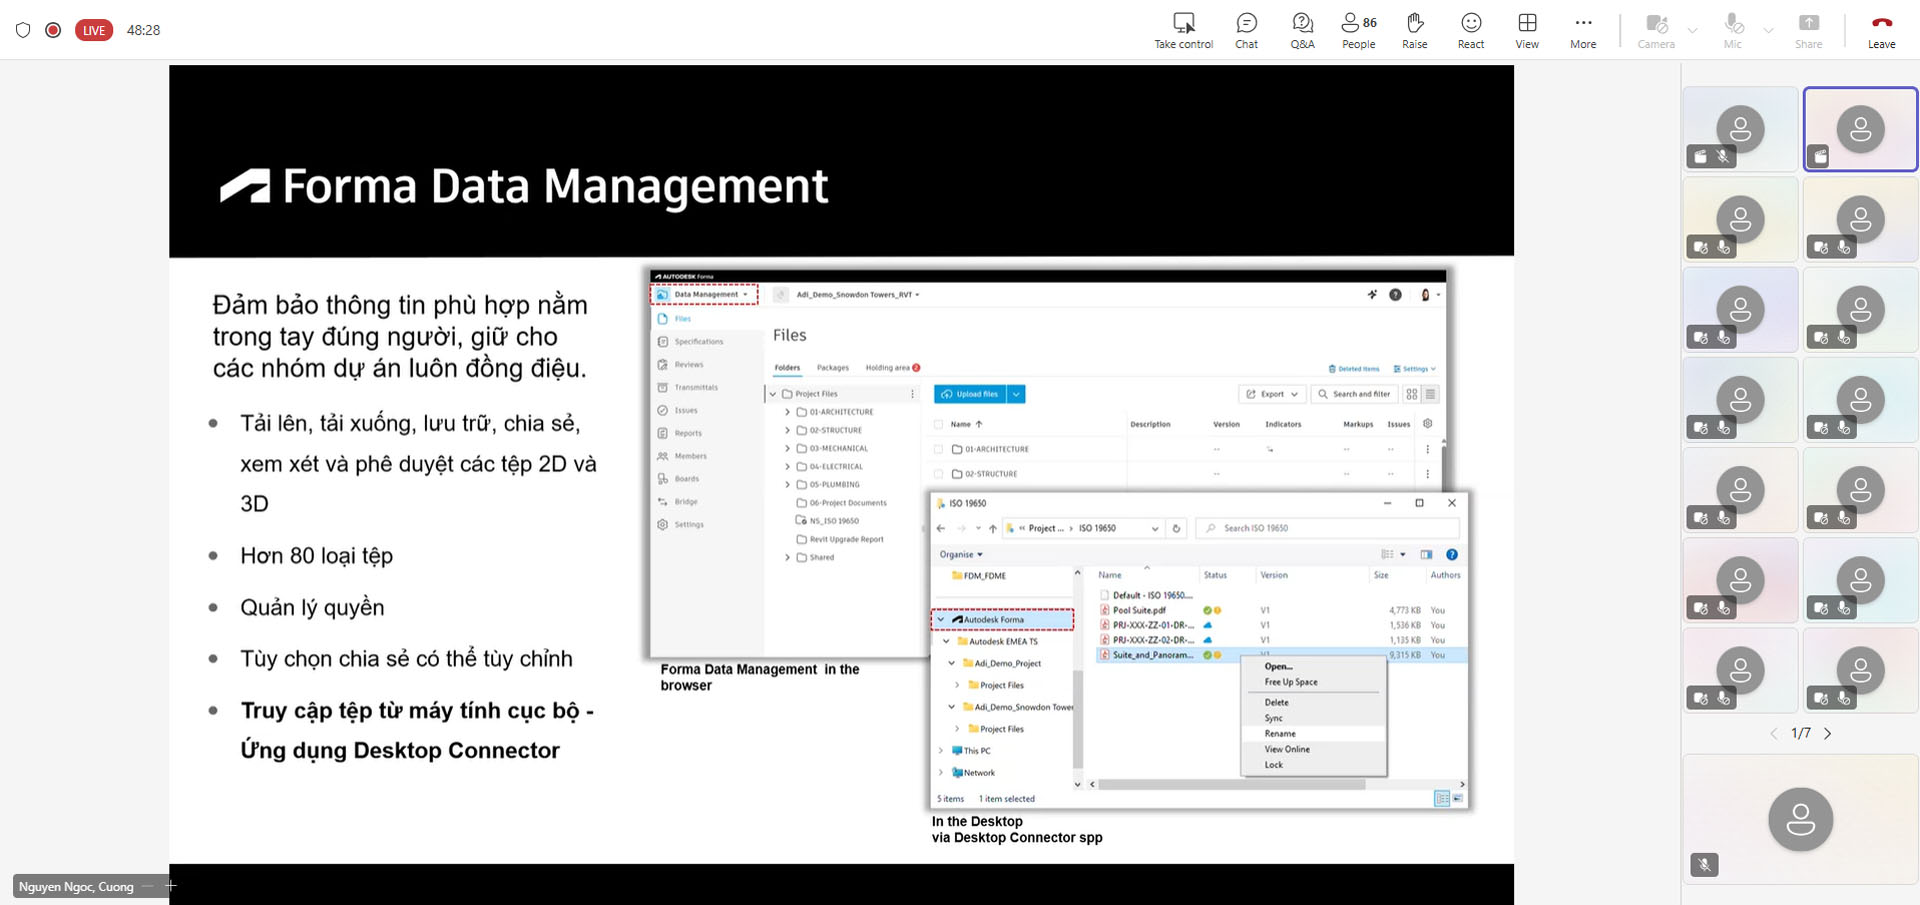Expand the Mic options dropdown arrow
The image size is (1920, 905).
click(1768, 30)
